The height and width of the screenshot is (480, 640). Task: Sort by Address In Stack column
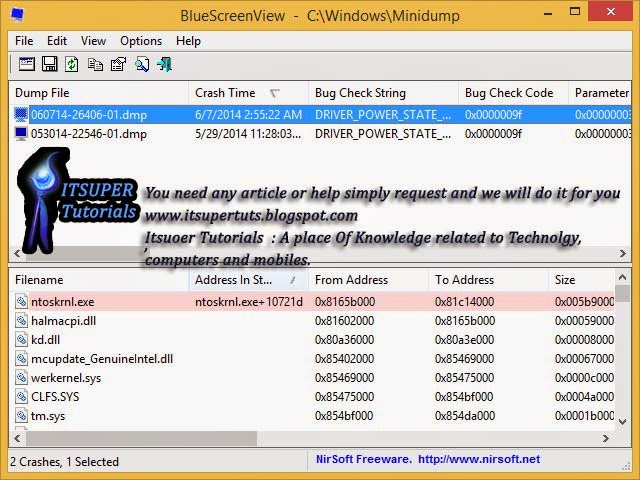(249, 280)
